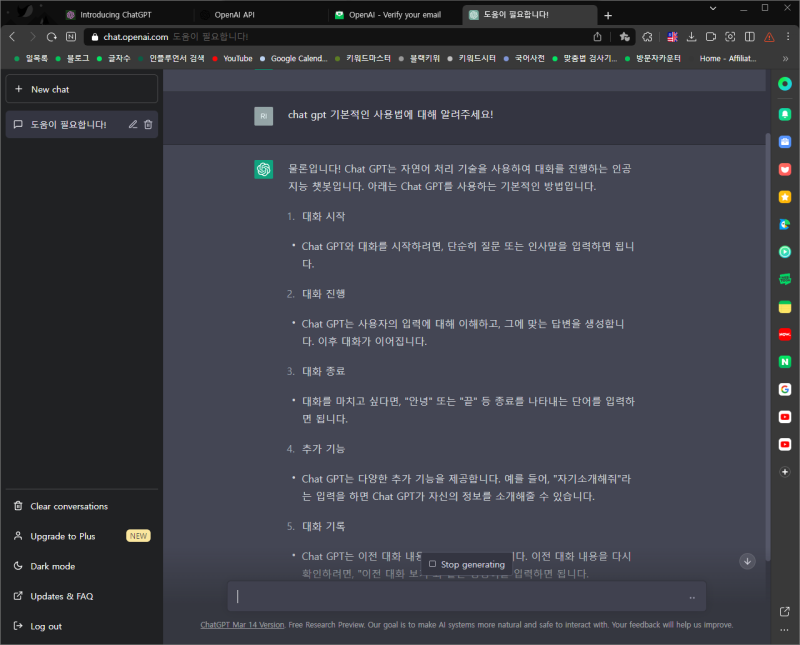Screen dimensions: 800x645
Task: Click the red warning triangle toolbar icon
Action: point(768,35)
